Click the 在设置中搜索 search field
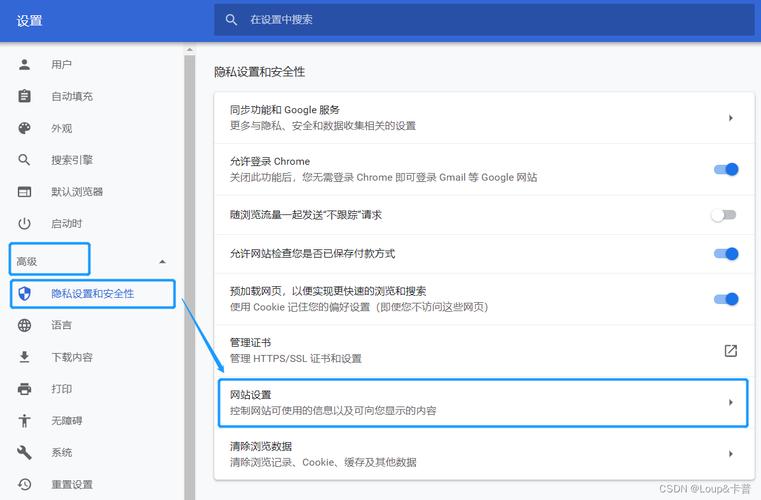761x500 pixels. point(484,19)
